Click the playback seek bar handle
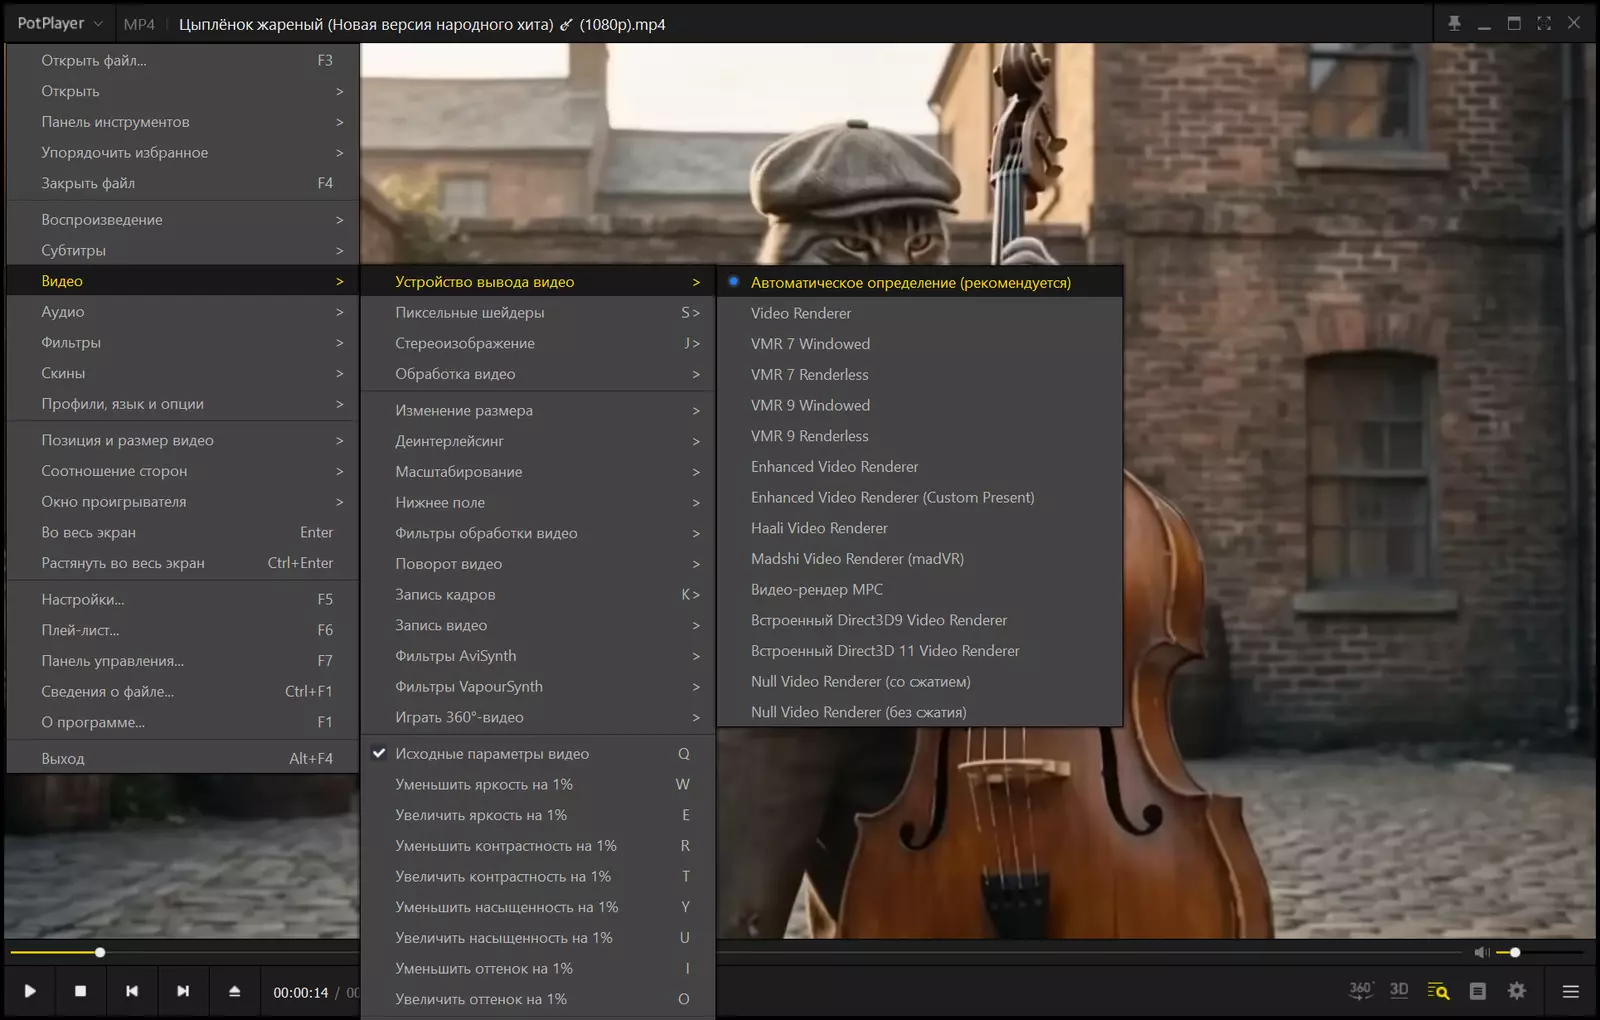The height and width of the screenshot is (1020, 1600). coord(100,953)
